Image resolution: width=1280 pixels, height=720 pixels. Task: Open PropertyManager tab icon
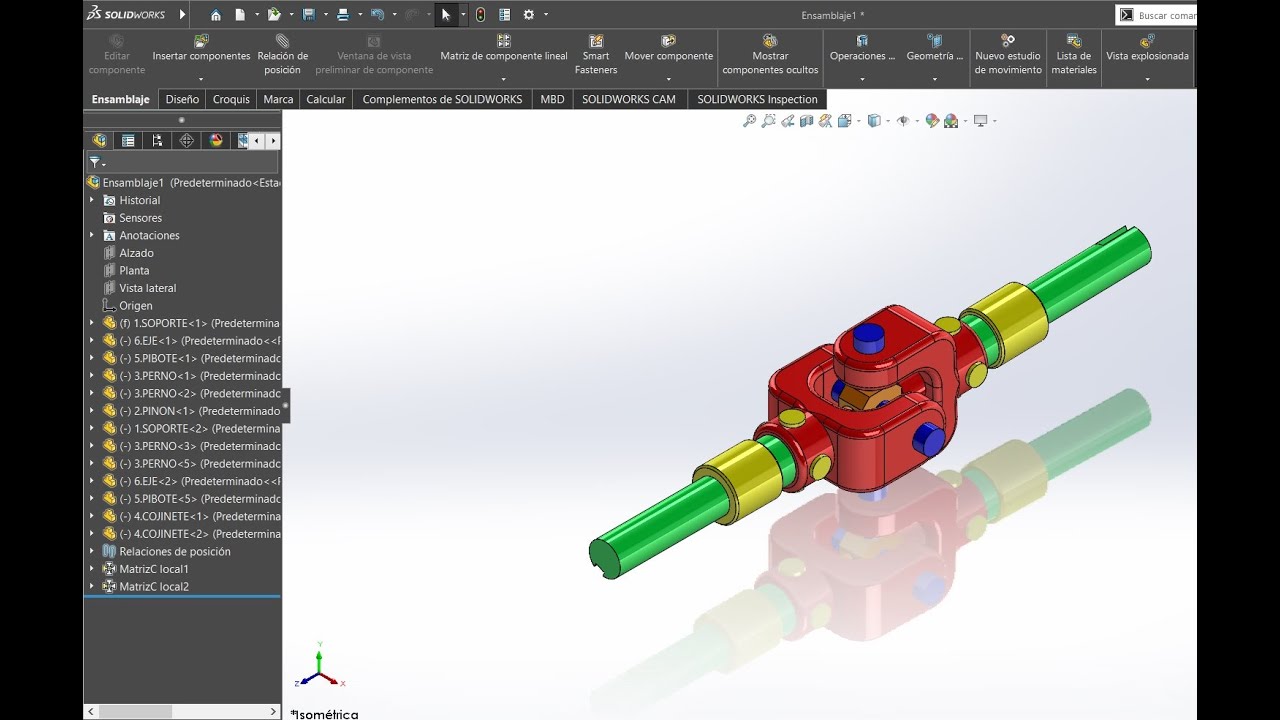pyautogui.click(x=128, y=141)
